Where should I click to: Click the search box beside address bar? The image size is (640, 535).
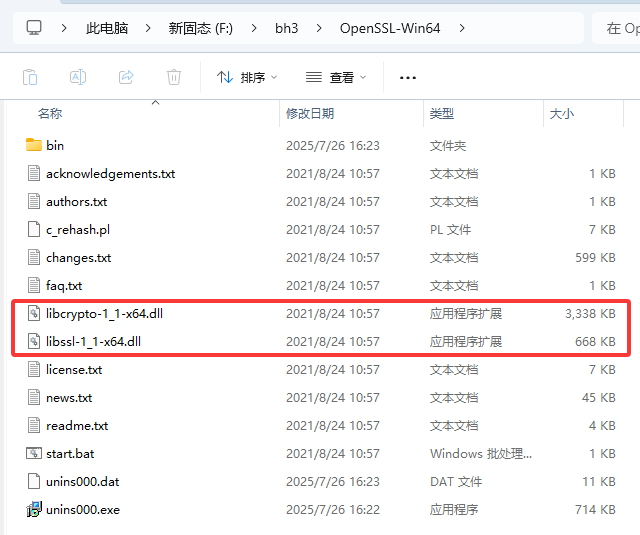616,28
